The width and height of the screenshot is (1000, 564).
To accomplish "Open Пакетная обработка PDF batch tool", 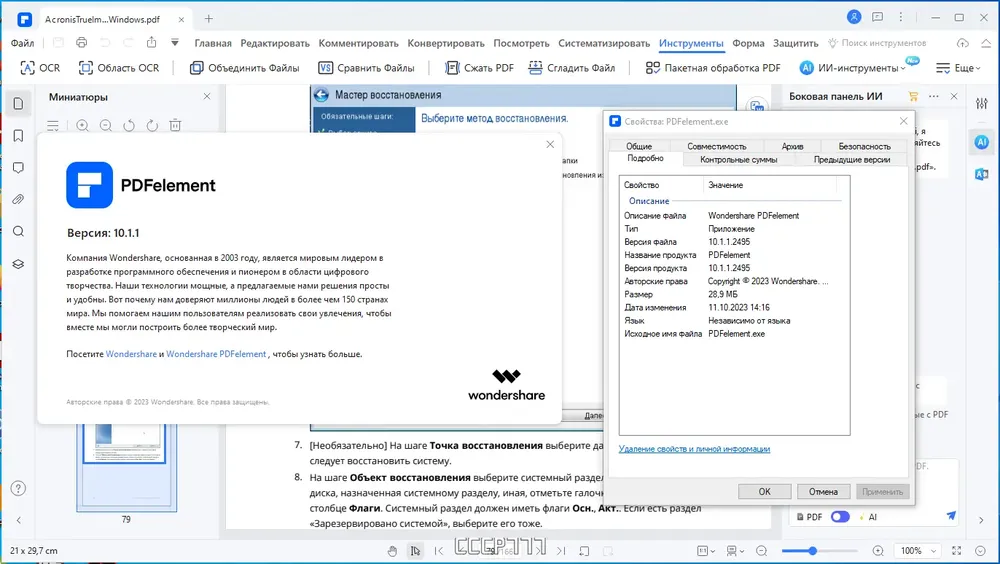I will [x=712, y=68].
